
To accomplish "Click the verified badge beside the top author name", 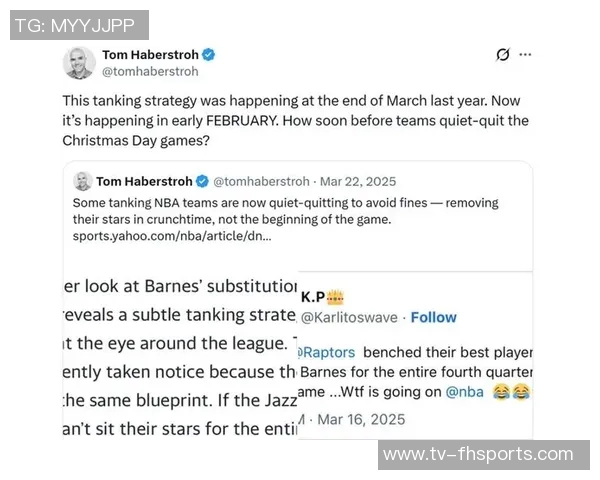I will 209,55.
